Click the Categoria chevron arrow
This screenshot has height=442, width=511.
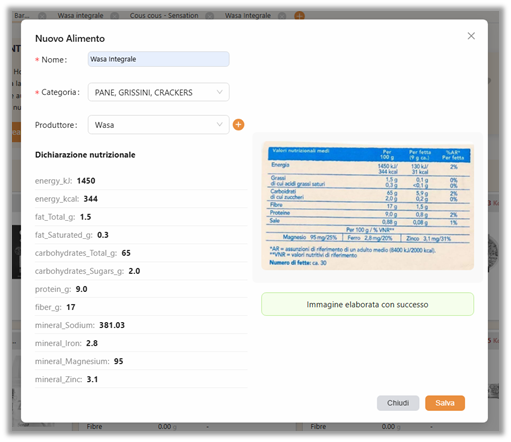click(219, 92)
